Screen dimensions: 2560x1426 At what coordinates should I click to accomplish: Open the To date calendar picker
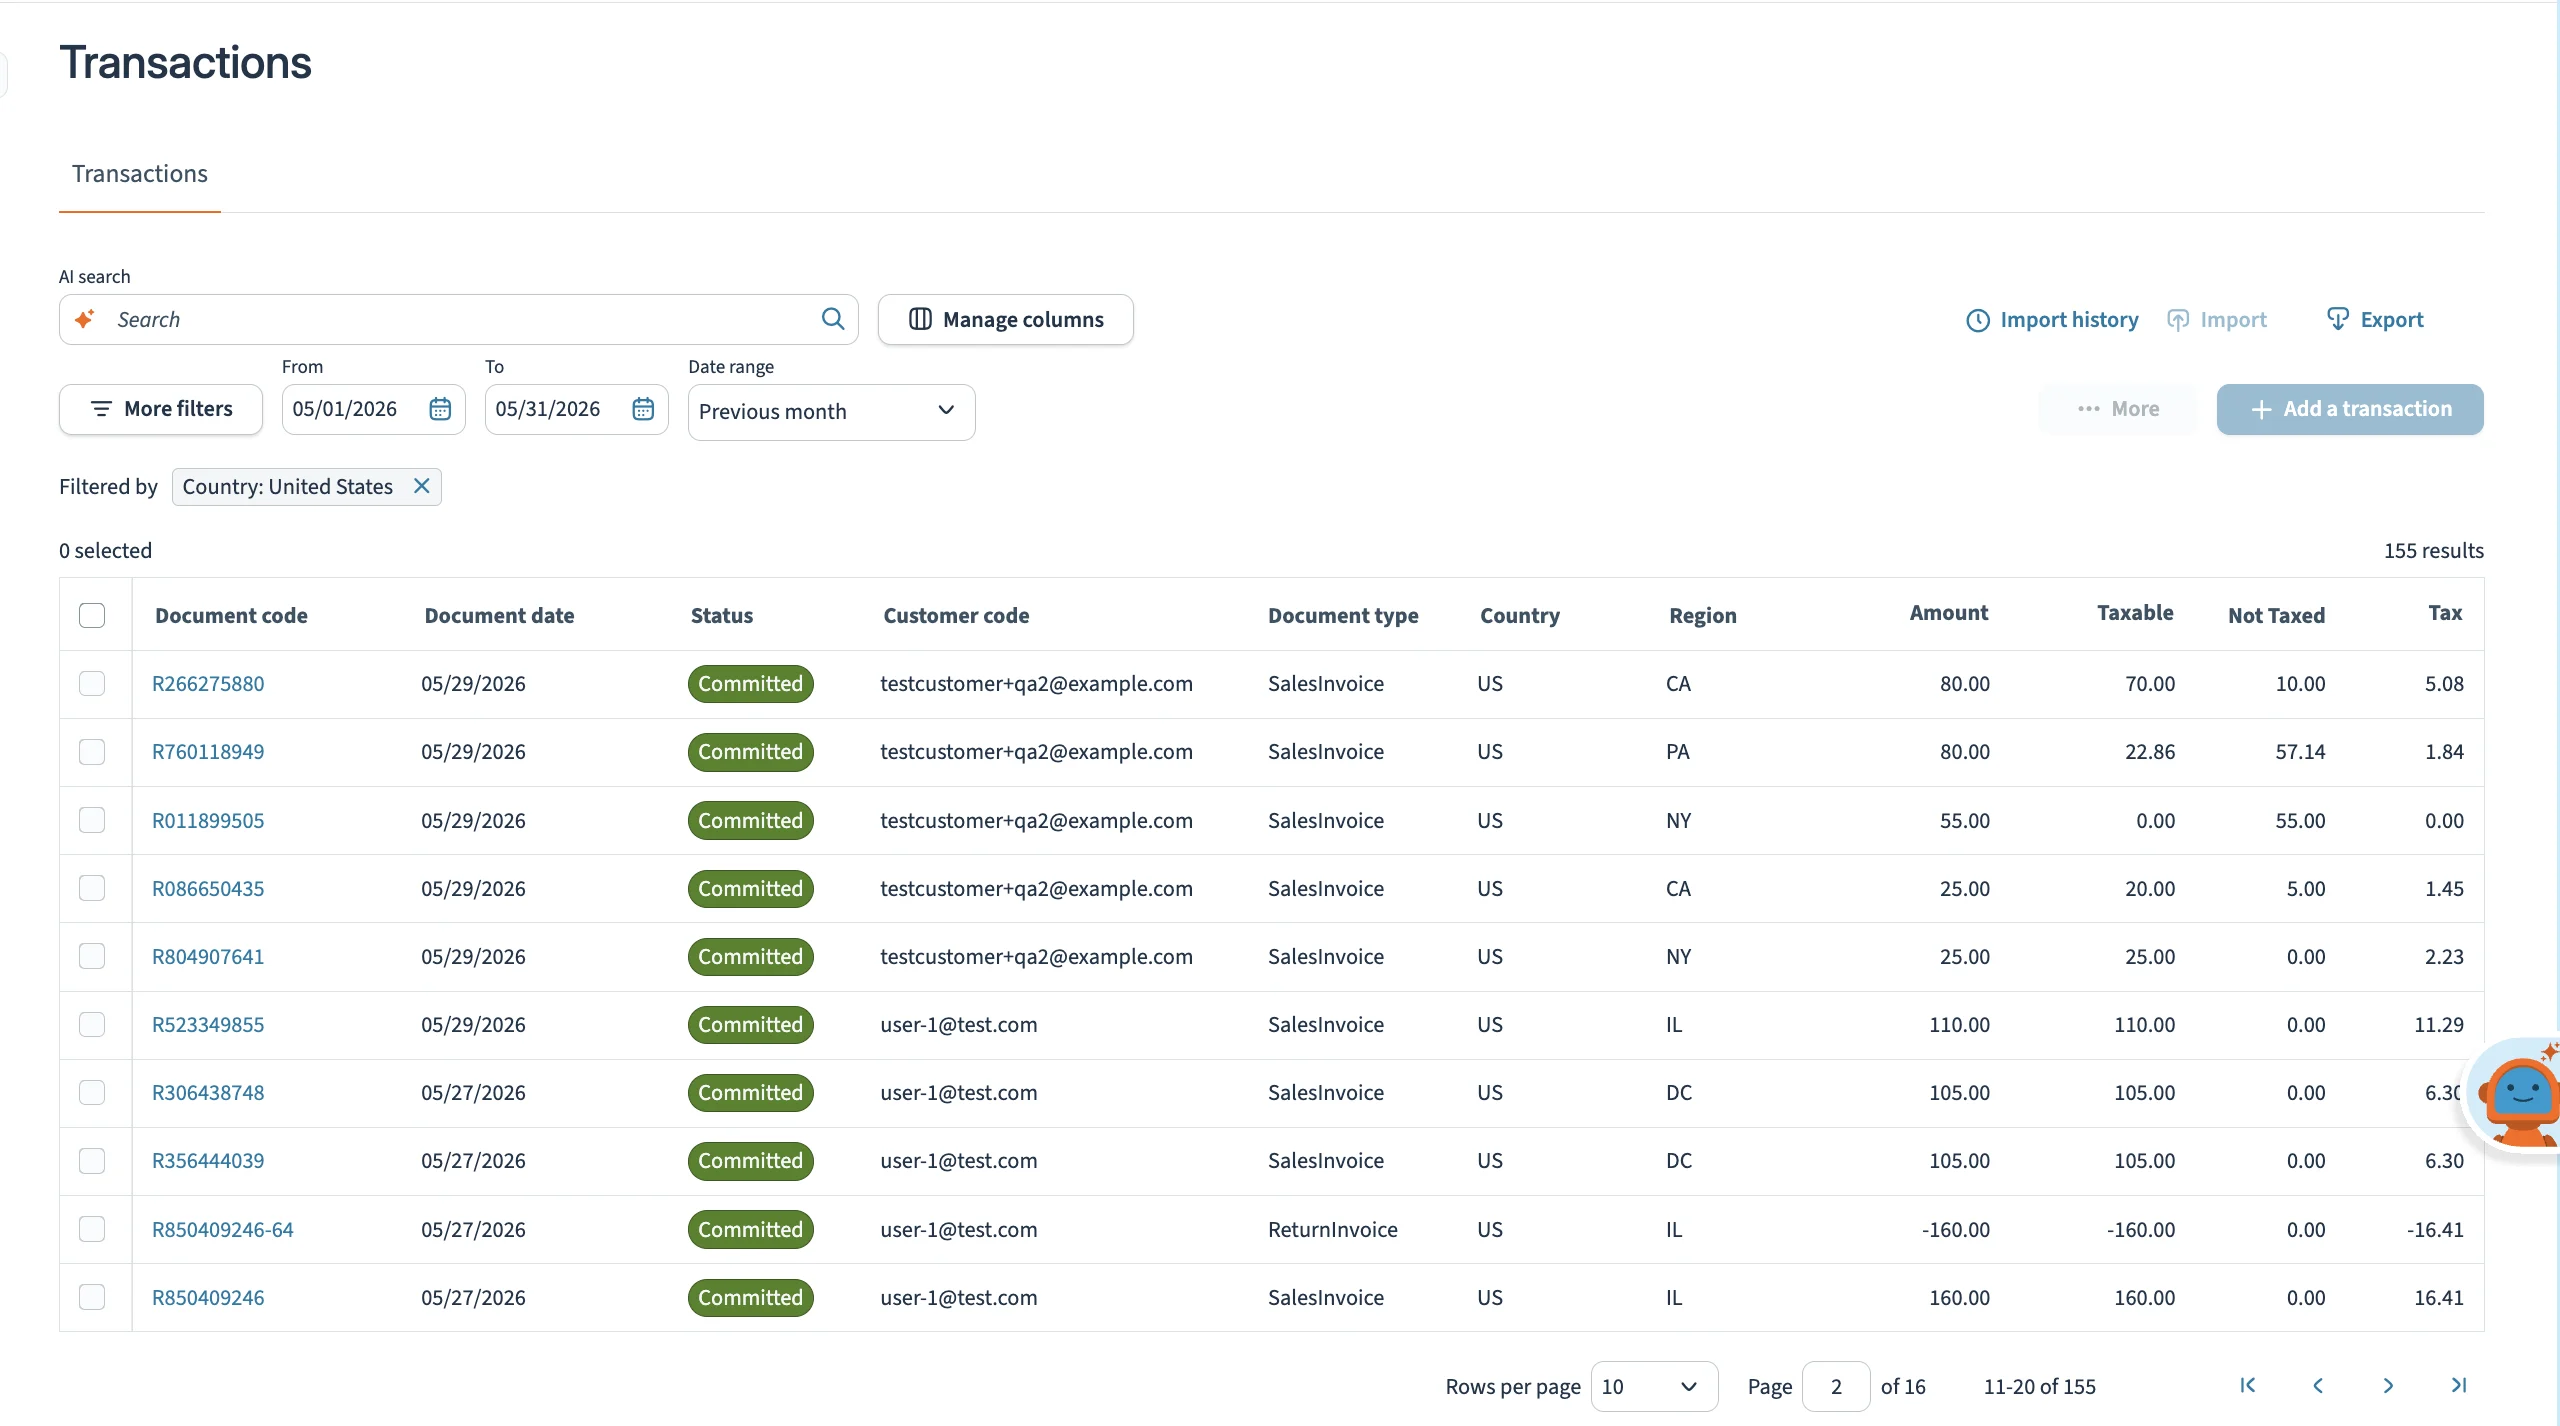tap(643, 409)
